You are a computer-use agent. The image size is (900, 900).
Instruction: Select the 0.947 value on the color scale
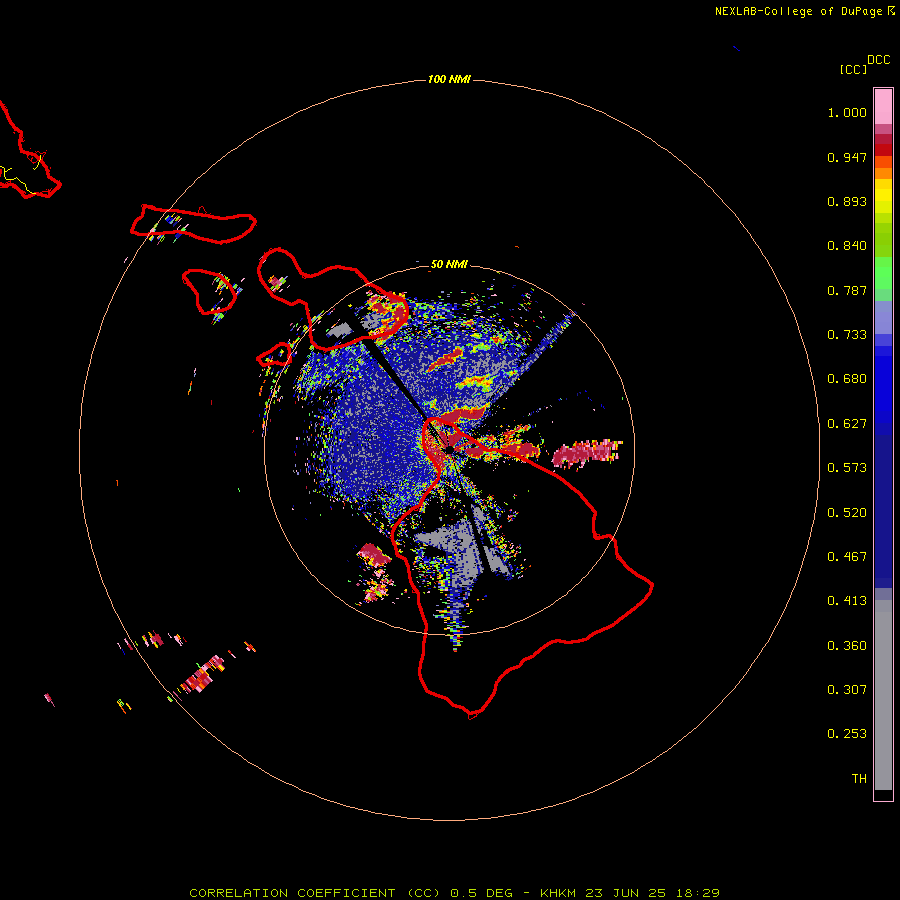coord(847,157)
